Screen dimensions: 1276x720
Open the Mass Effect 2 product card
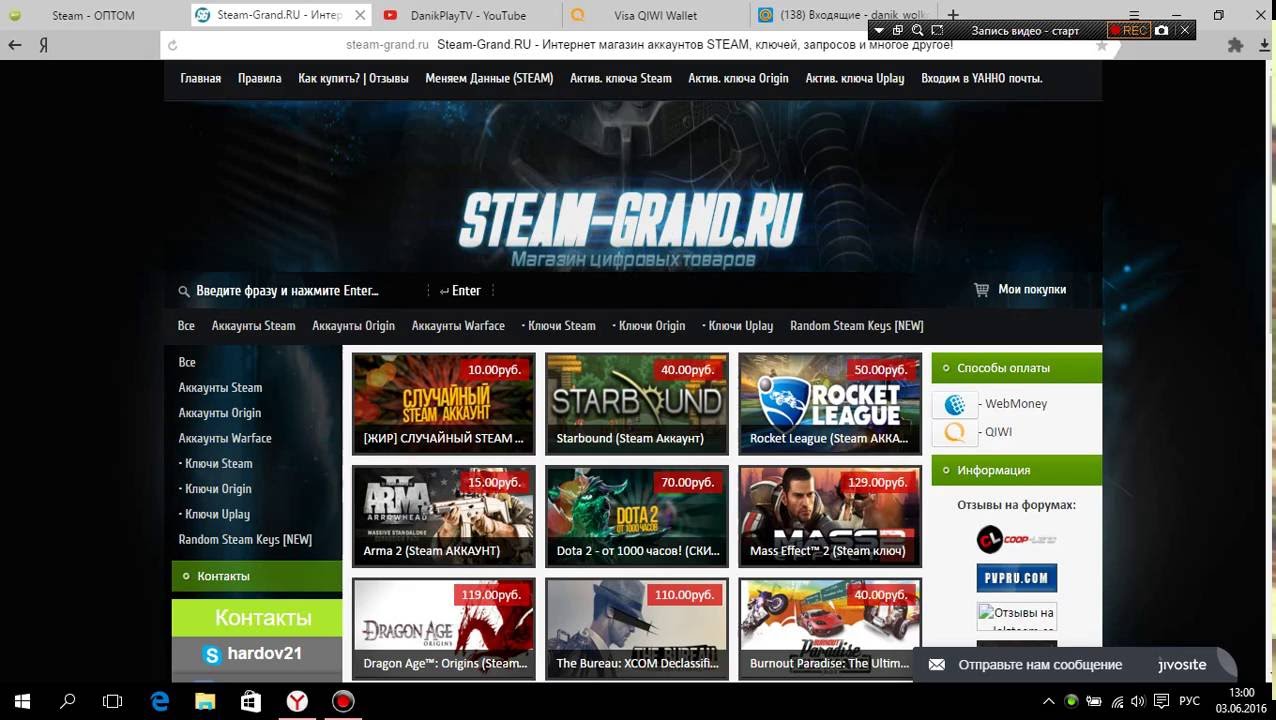point(830,516)
